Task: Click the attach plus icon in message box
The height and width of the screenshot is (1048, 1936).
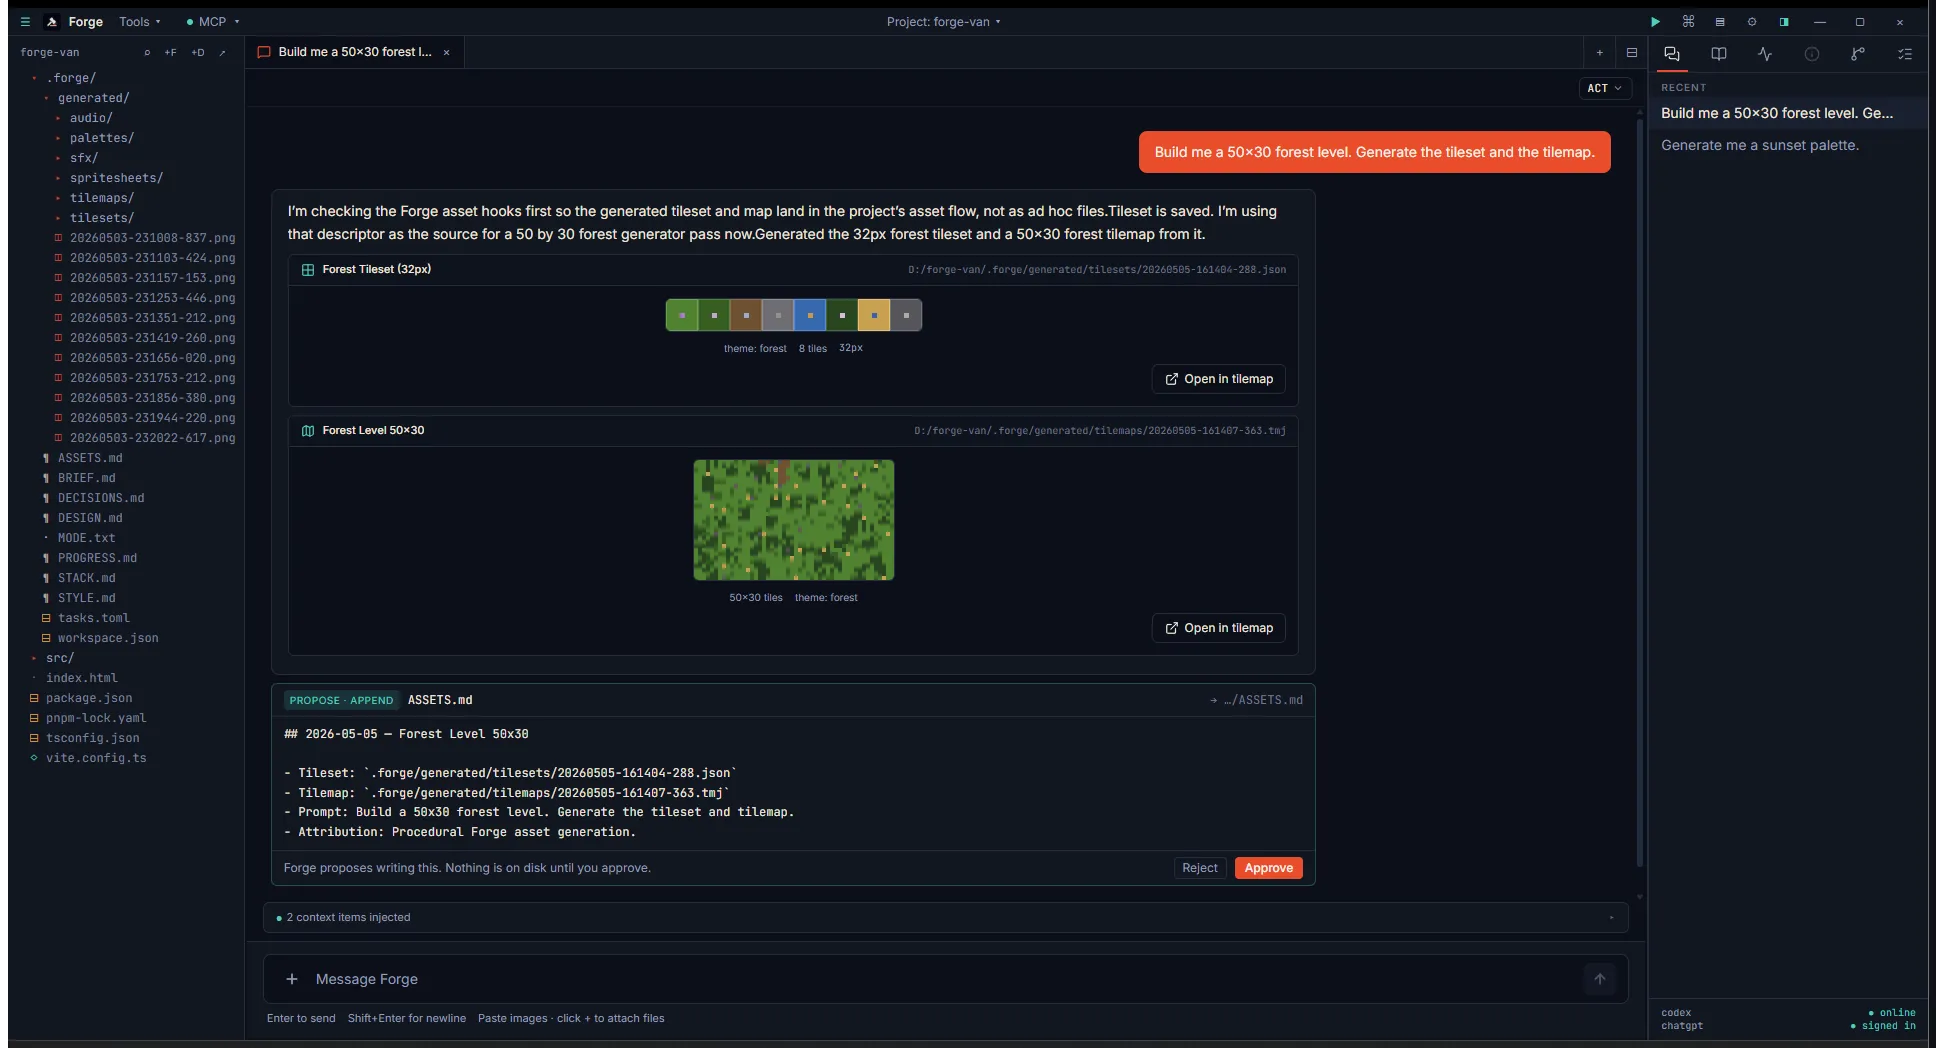Action: tap(292, 979)
